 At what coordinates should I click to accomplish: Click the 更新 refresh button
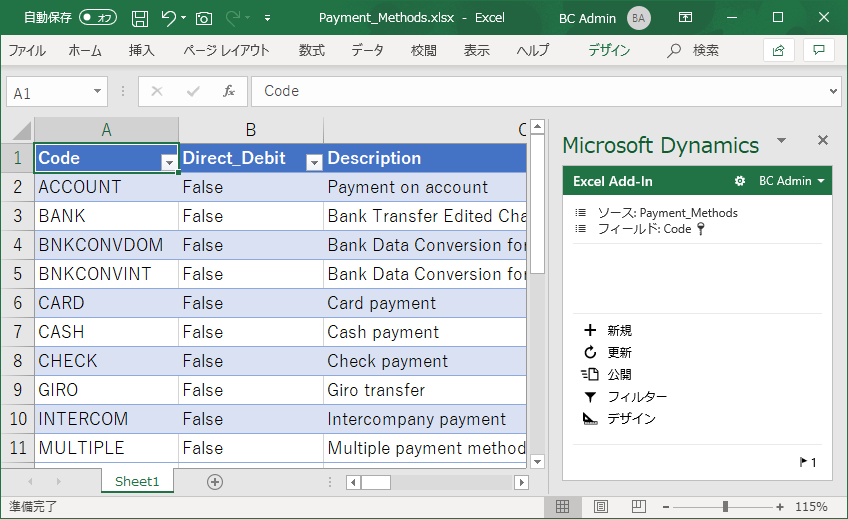click(608, 352)
